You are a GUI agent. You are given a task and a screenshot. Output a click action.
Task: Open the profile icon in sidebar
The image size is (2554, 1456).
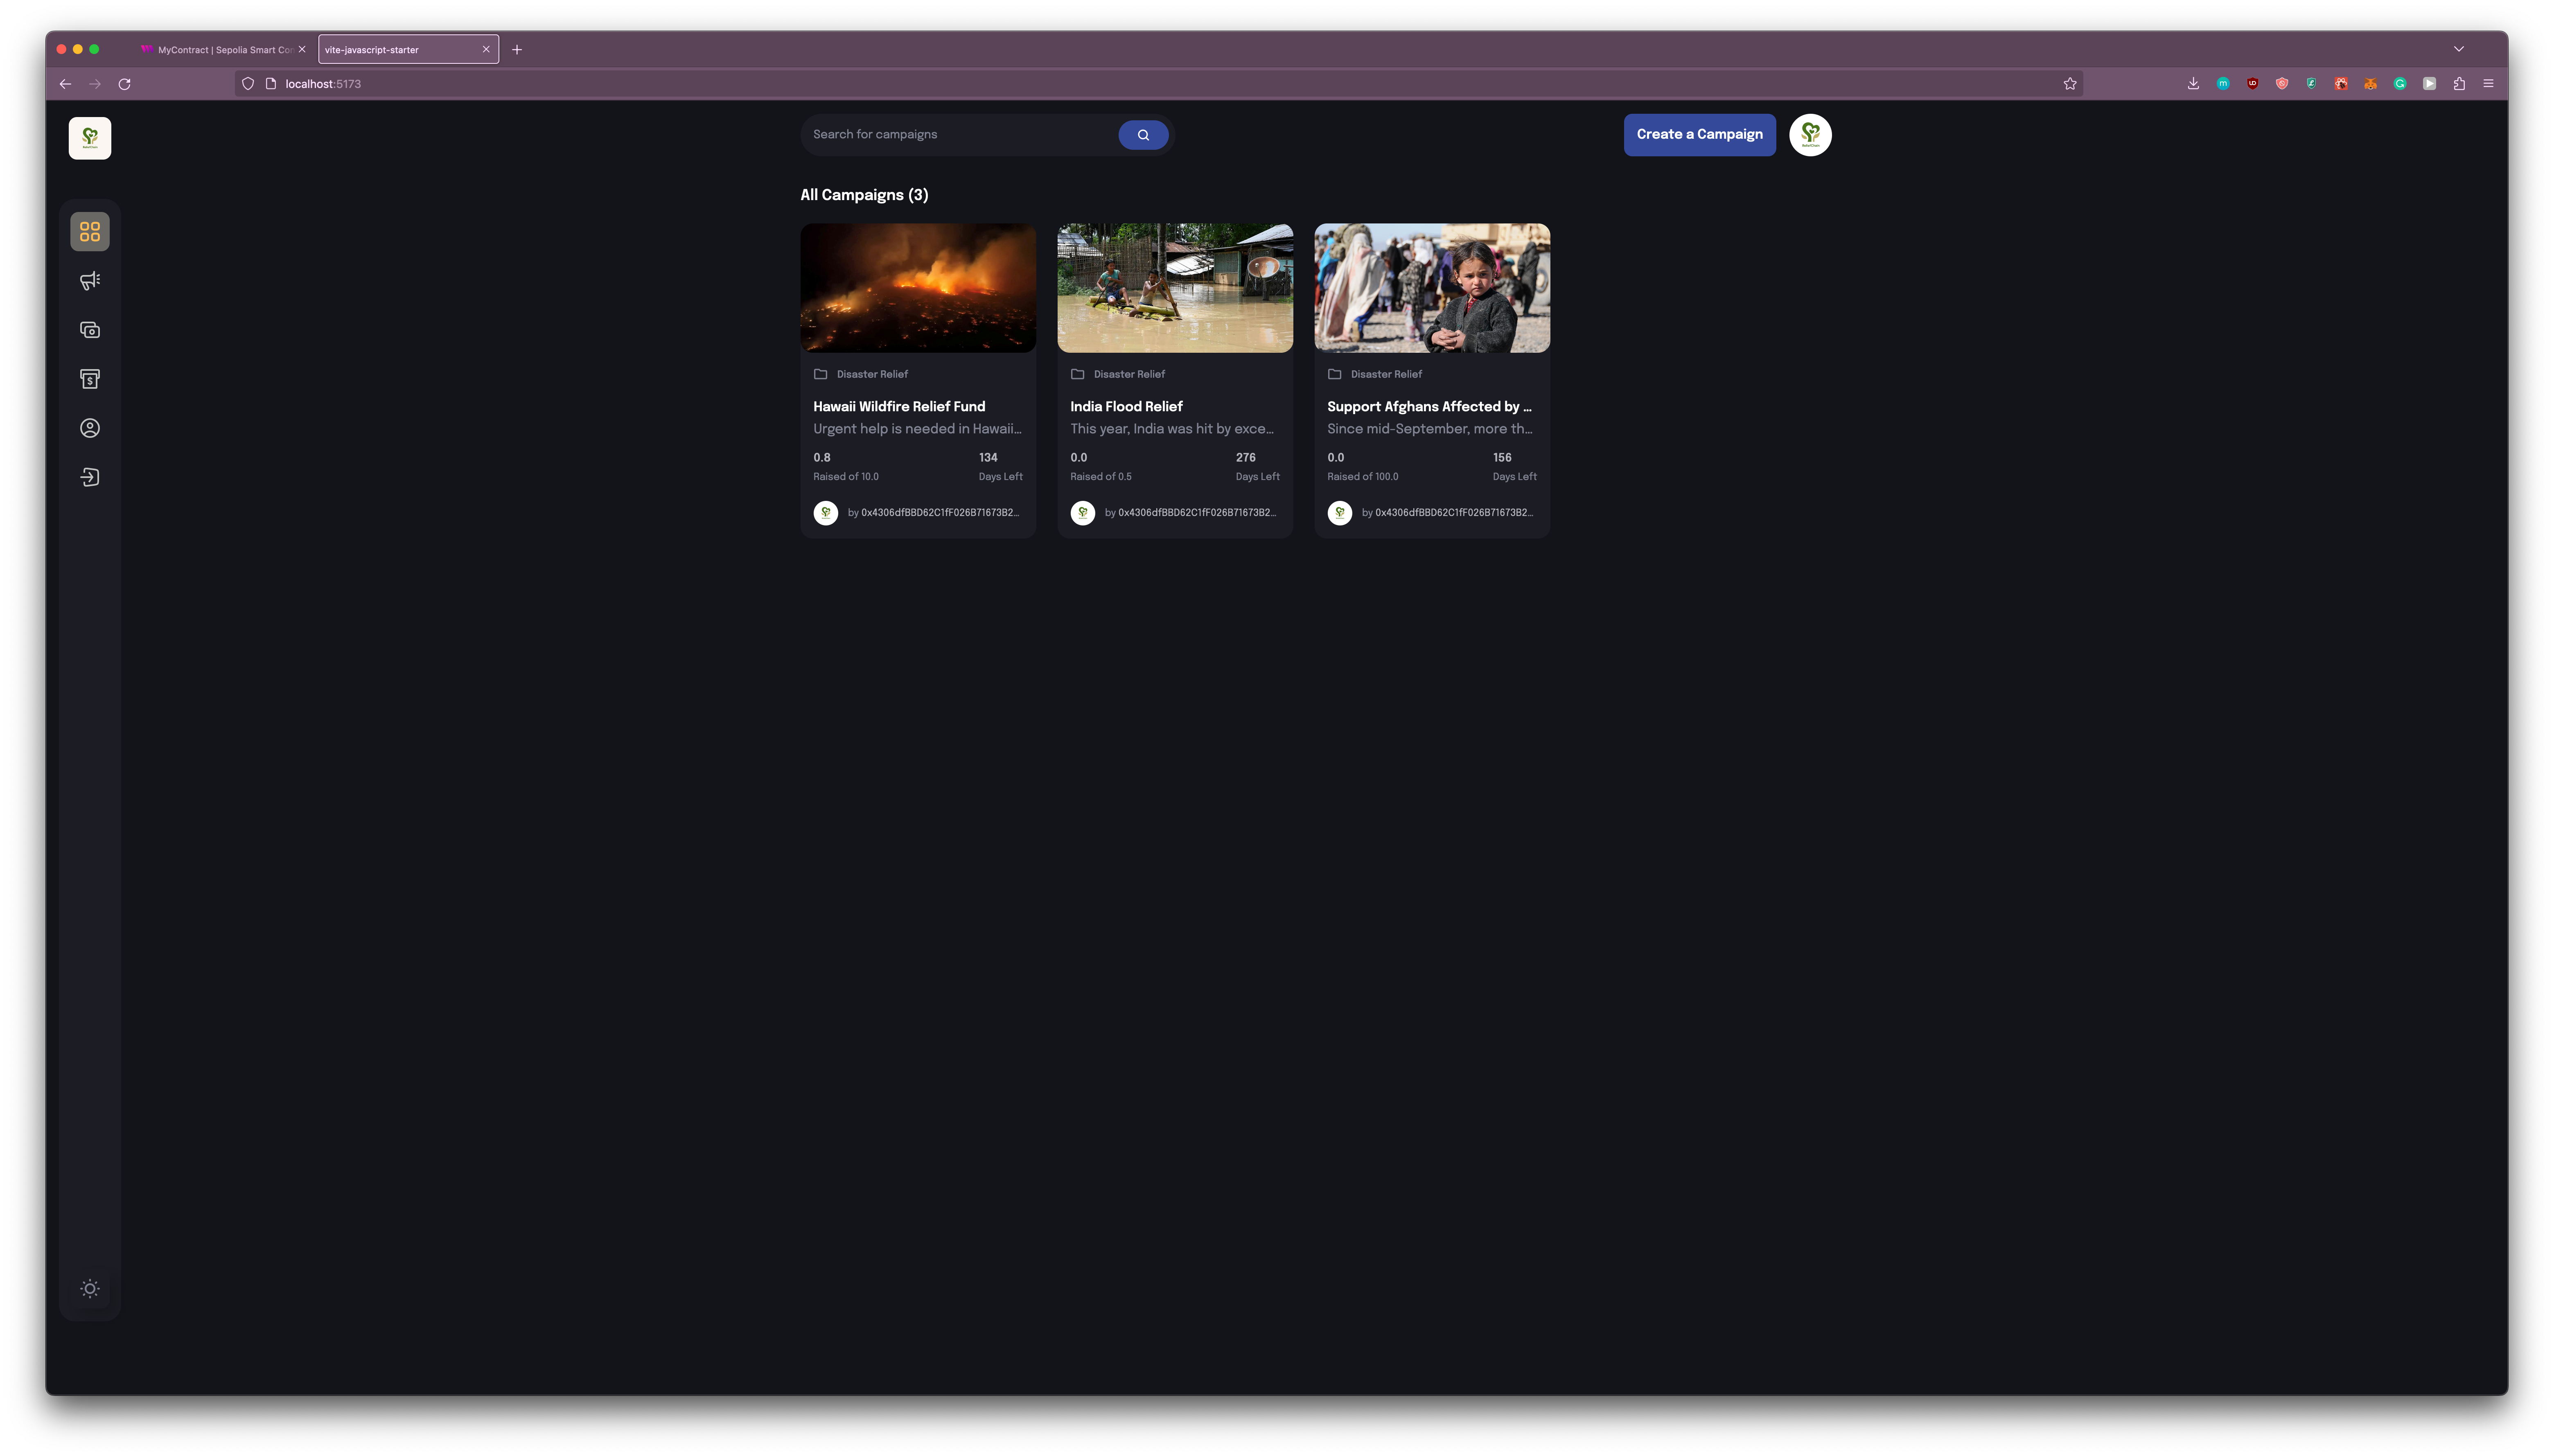click(90, 428)
